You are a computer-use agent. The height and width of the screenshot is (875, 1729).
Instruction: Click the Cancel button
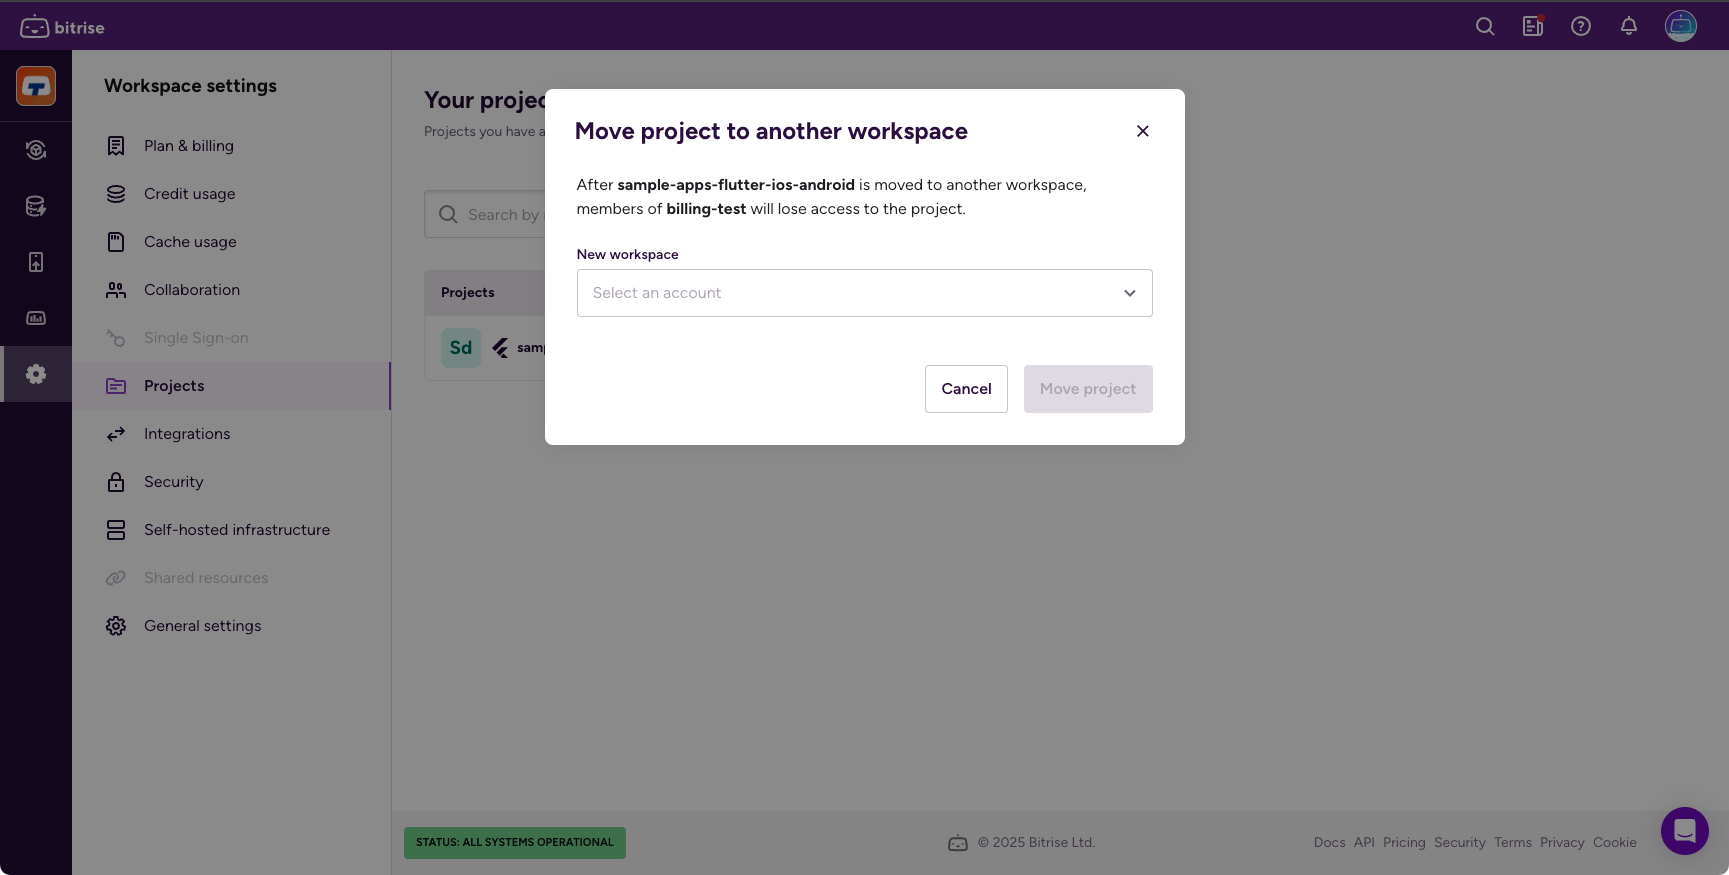pos(966,389)
